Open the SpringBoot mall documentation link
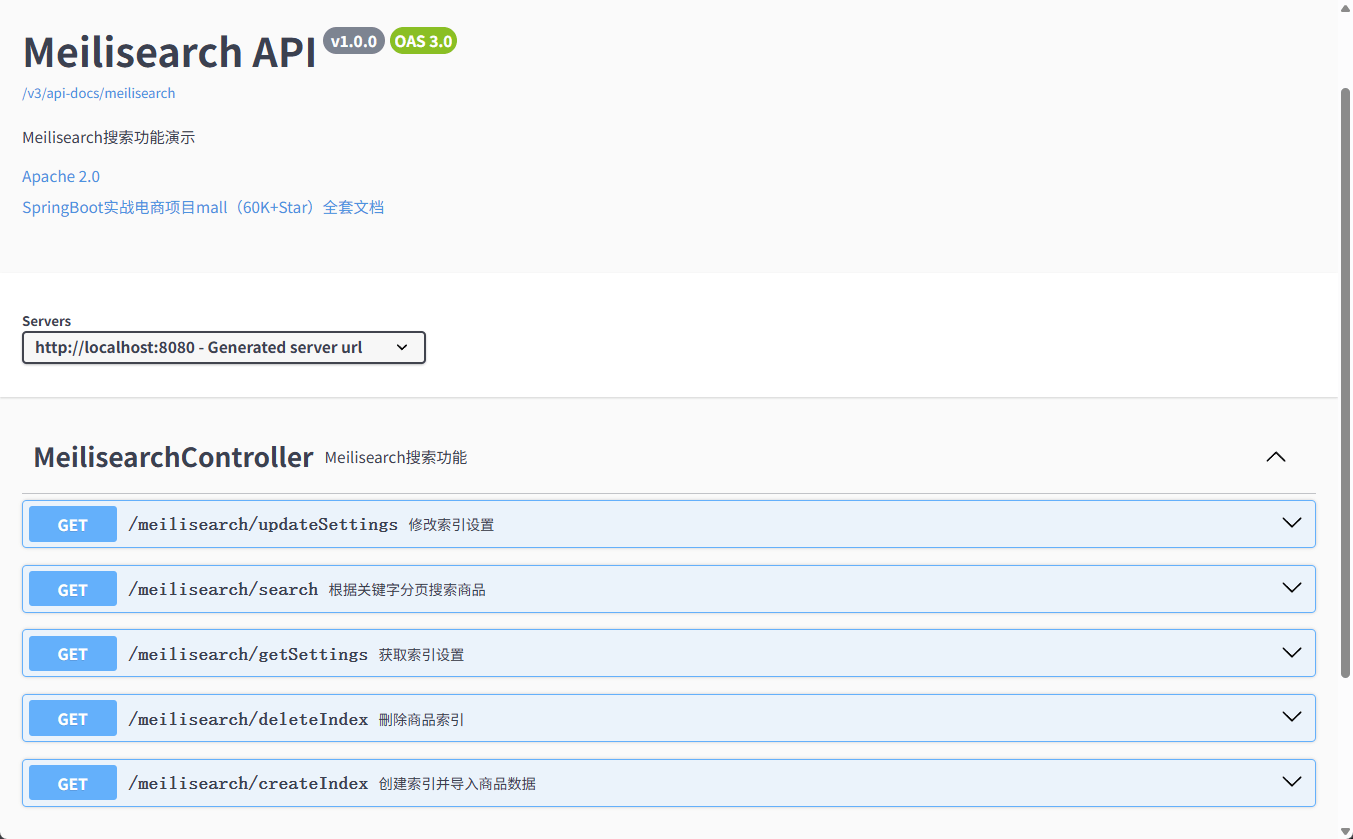The height and width of the screenshot is (839, 1353). tap(203, 208)
